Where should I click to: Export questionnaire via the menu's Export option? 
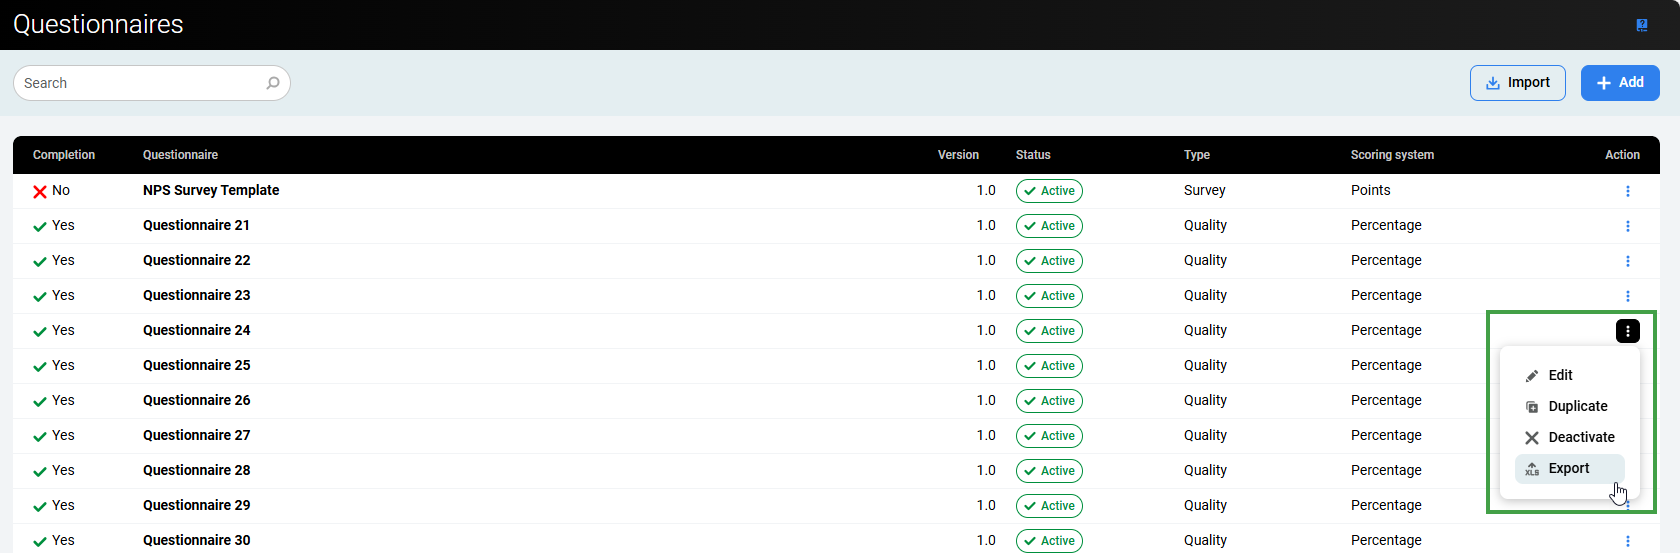coord(1568,468)
